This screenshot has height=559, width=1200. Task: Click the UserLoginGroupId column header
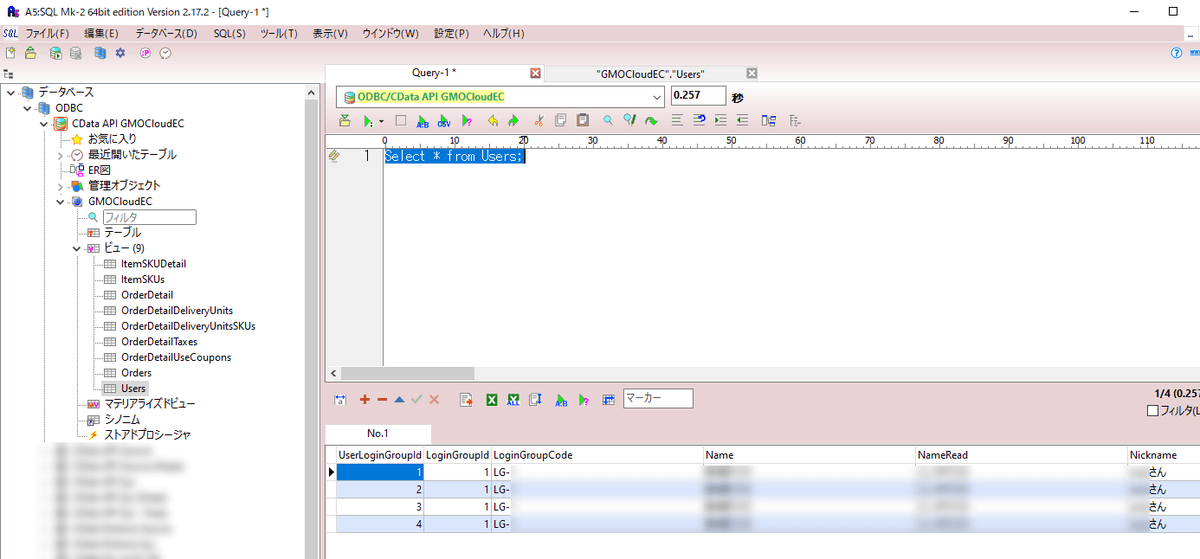click(380, 455)
